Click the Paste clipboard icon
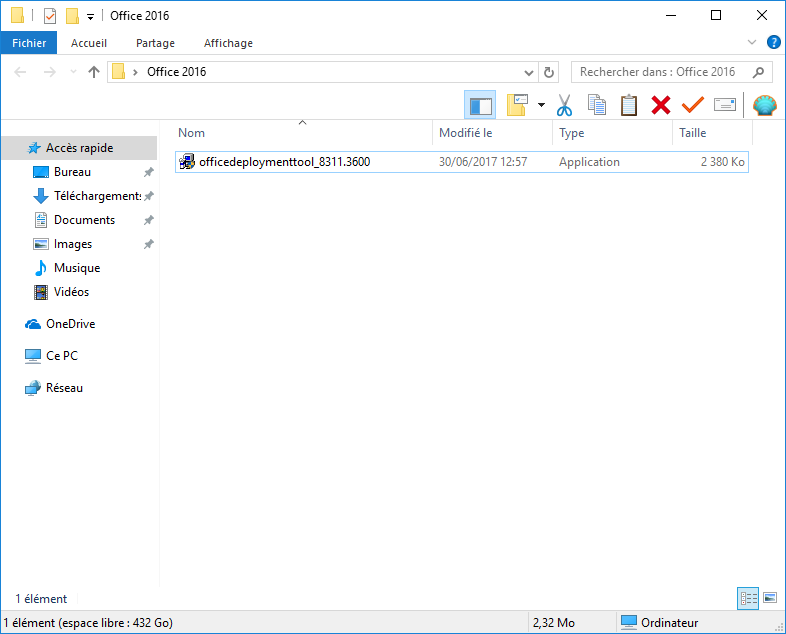 (x=629, y=105)
